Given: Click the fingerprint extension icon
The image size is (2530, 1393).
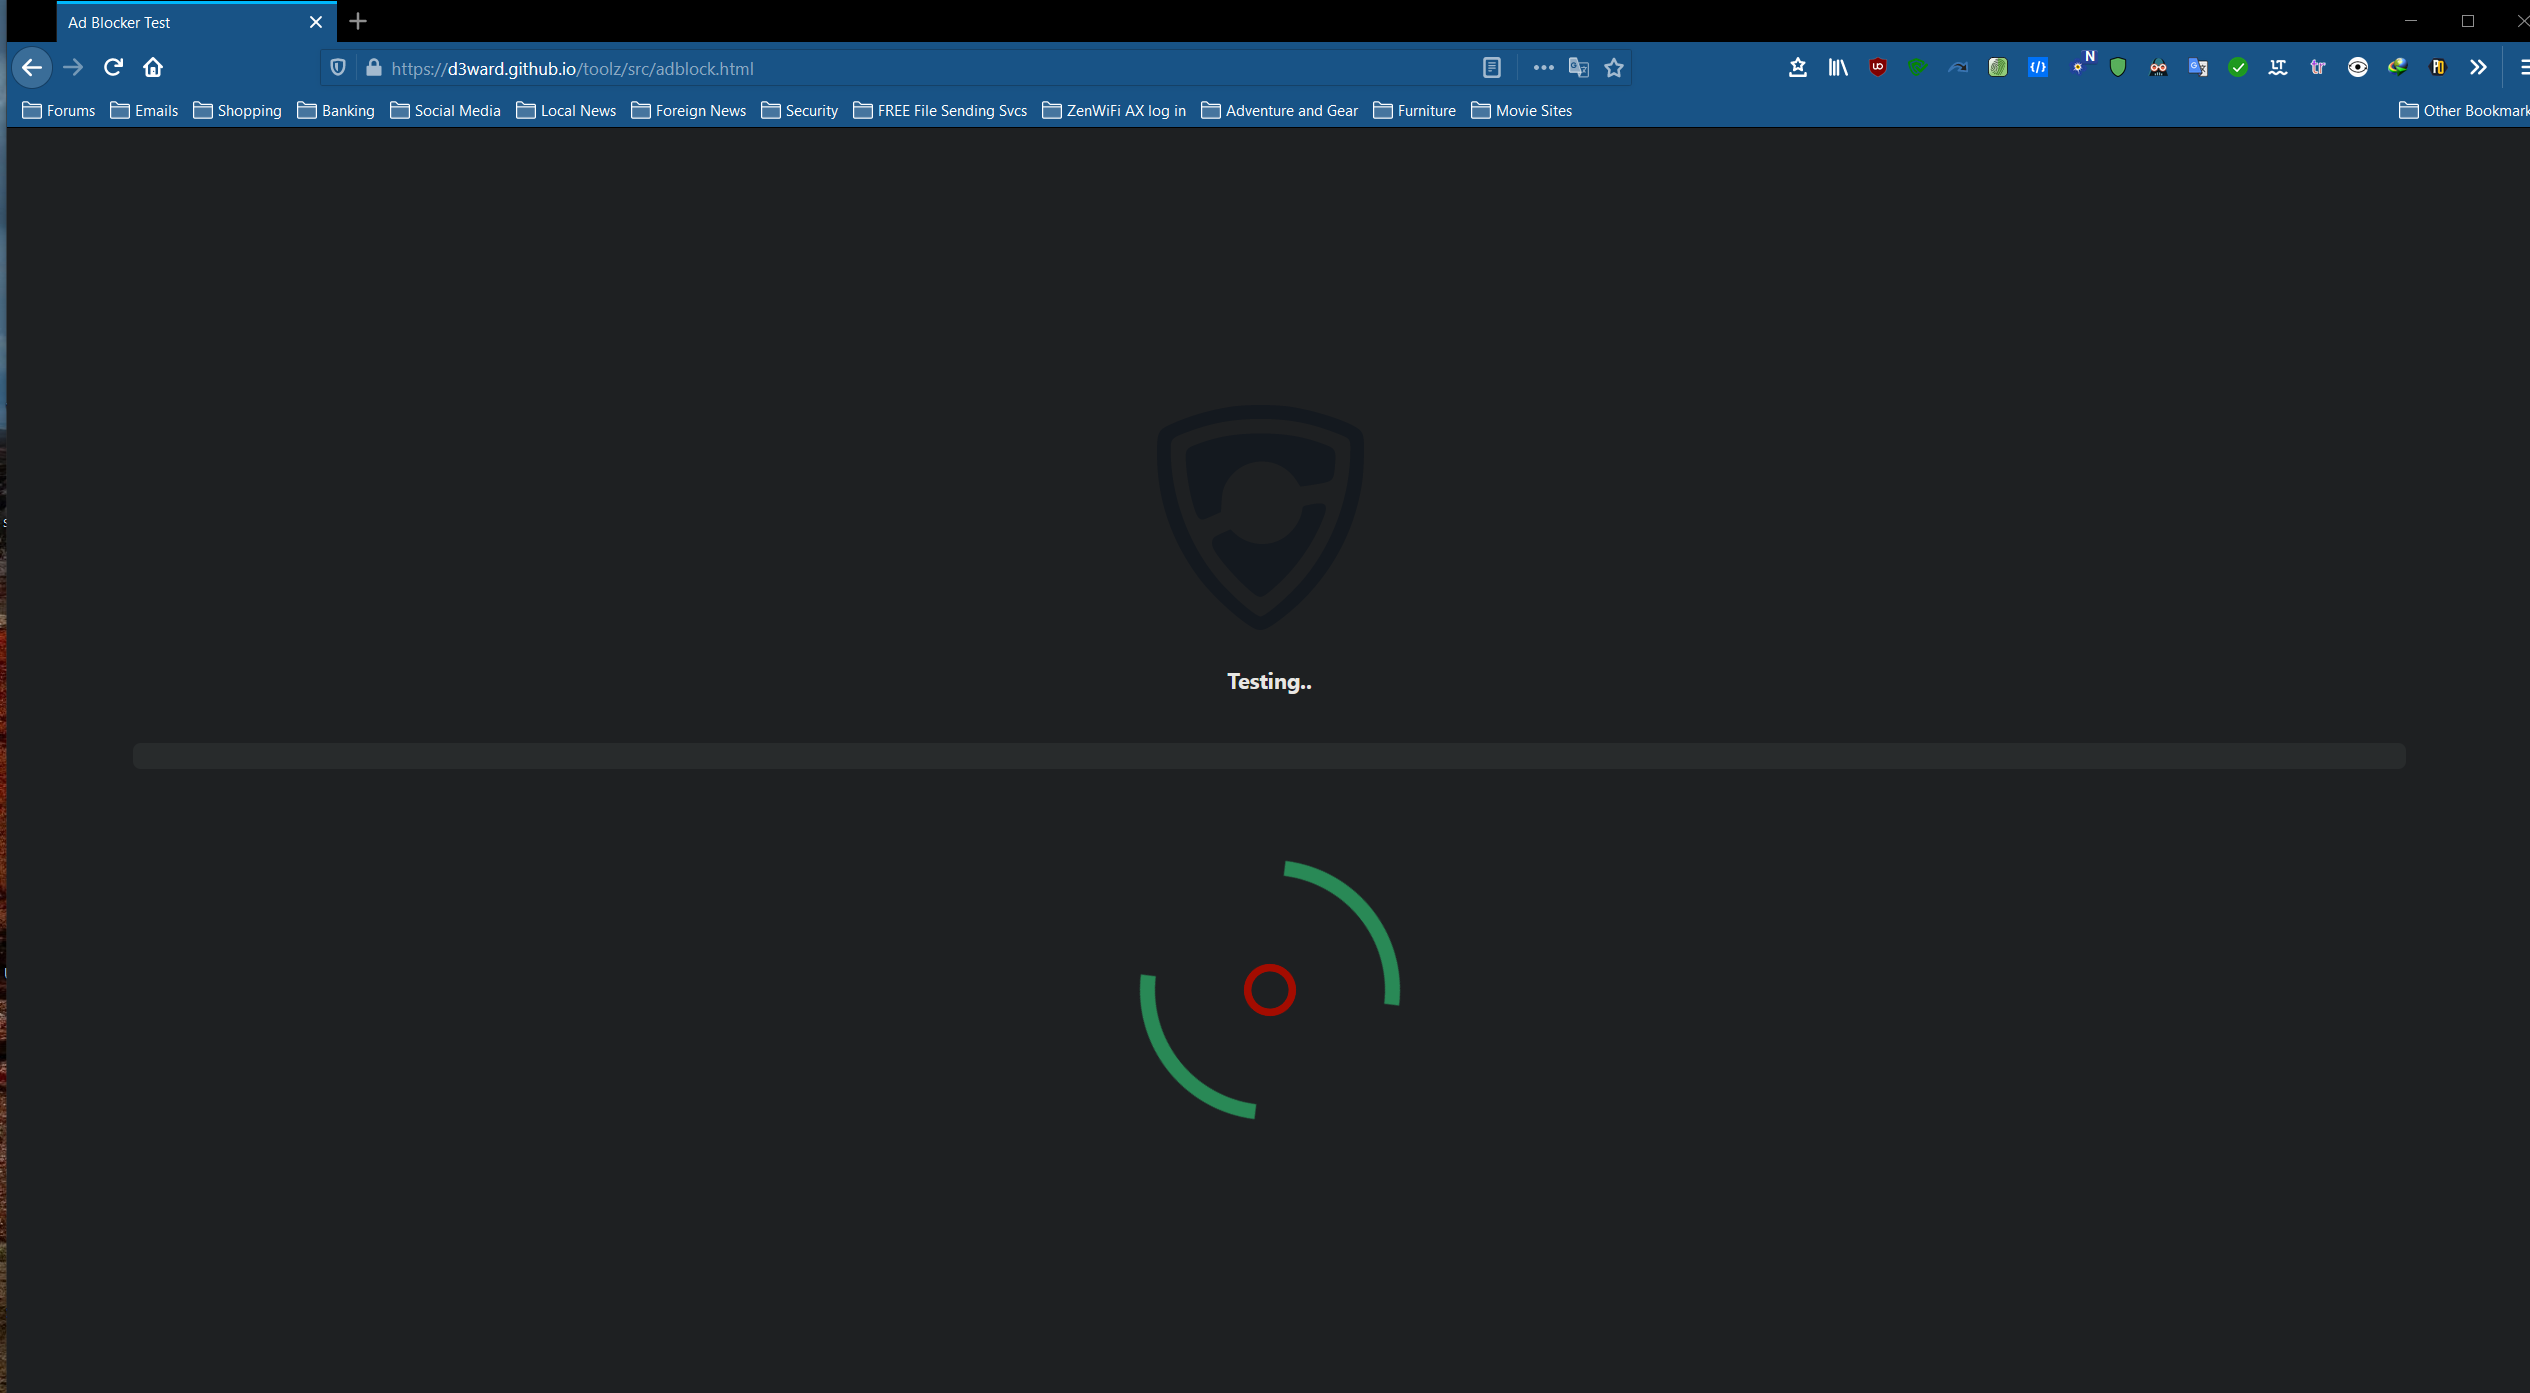Looking at the screenshot, I should click(x=1997, y=68).
